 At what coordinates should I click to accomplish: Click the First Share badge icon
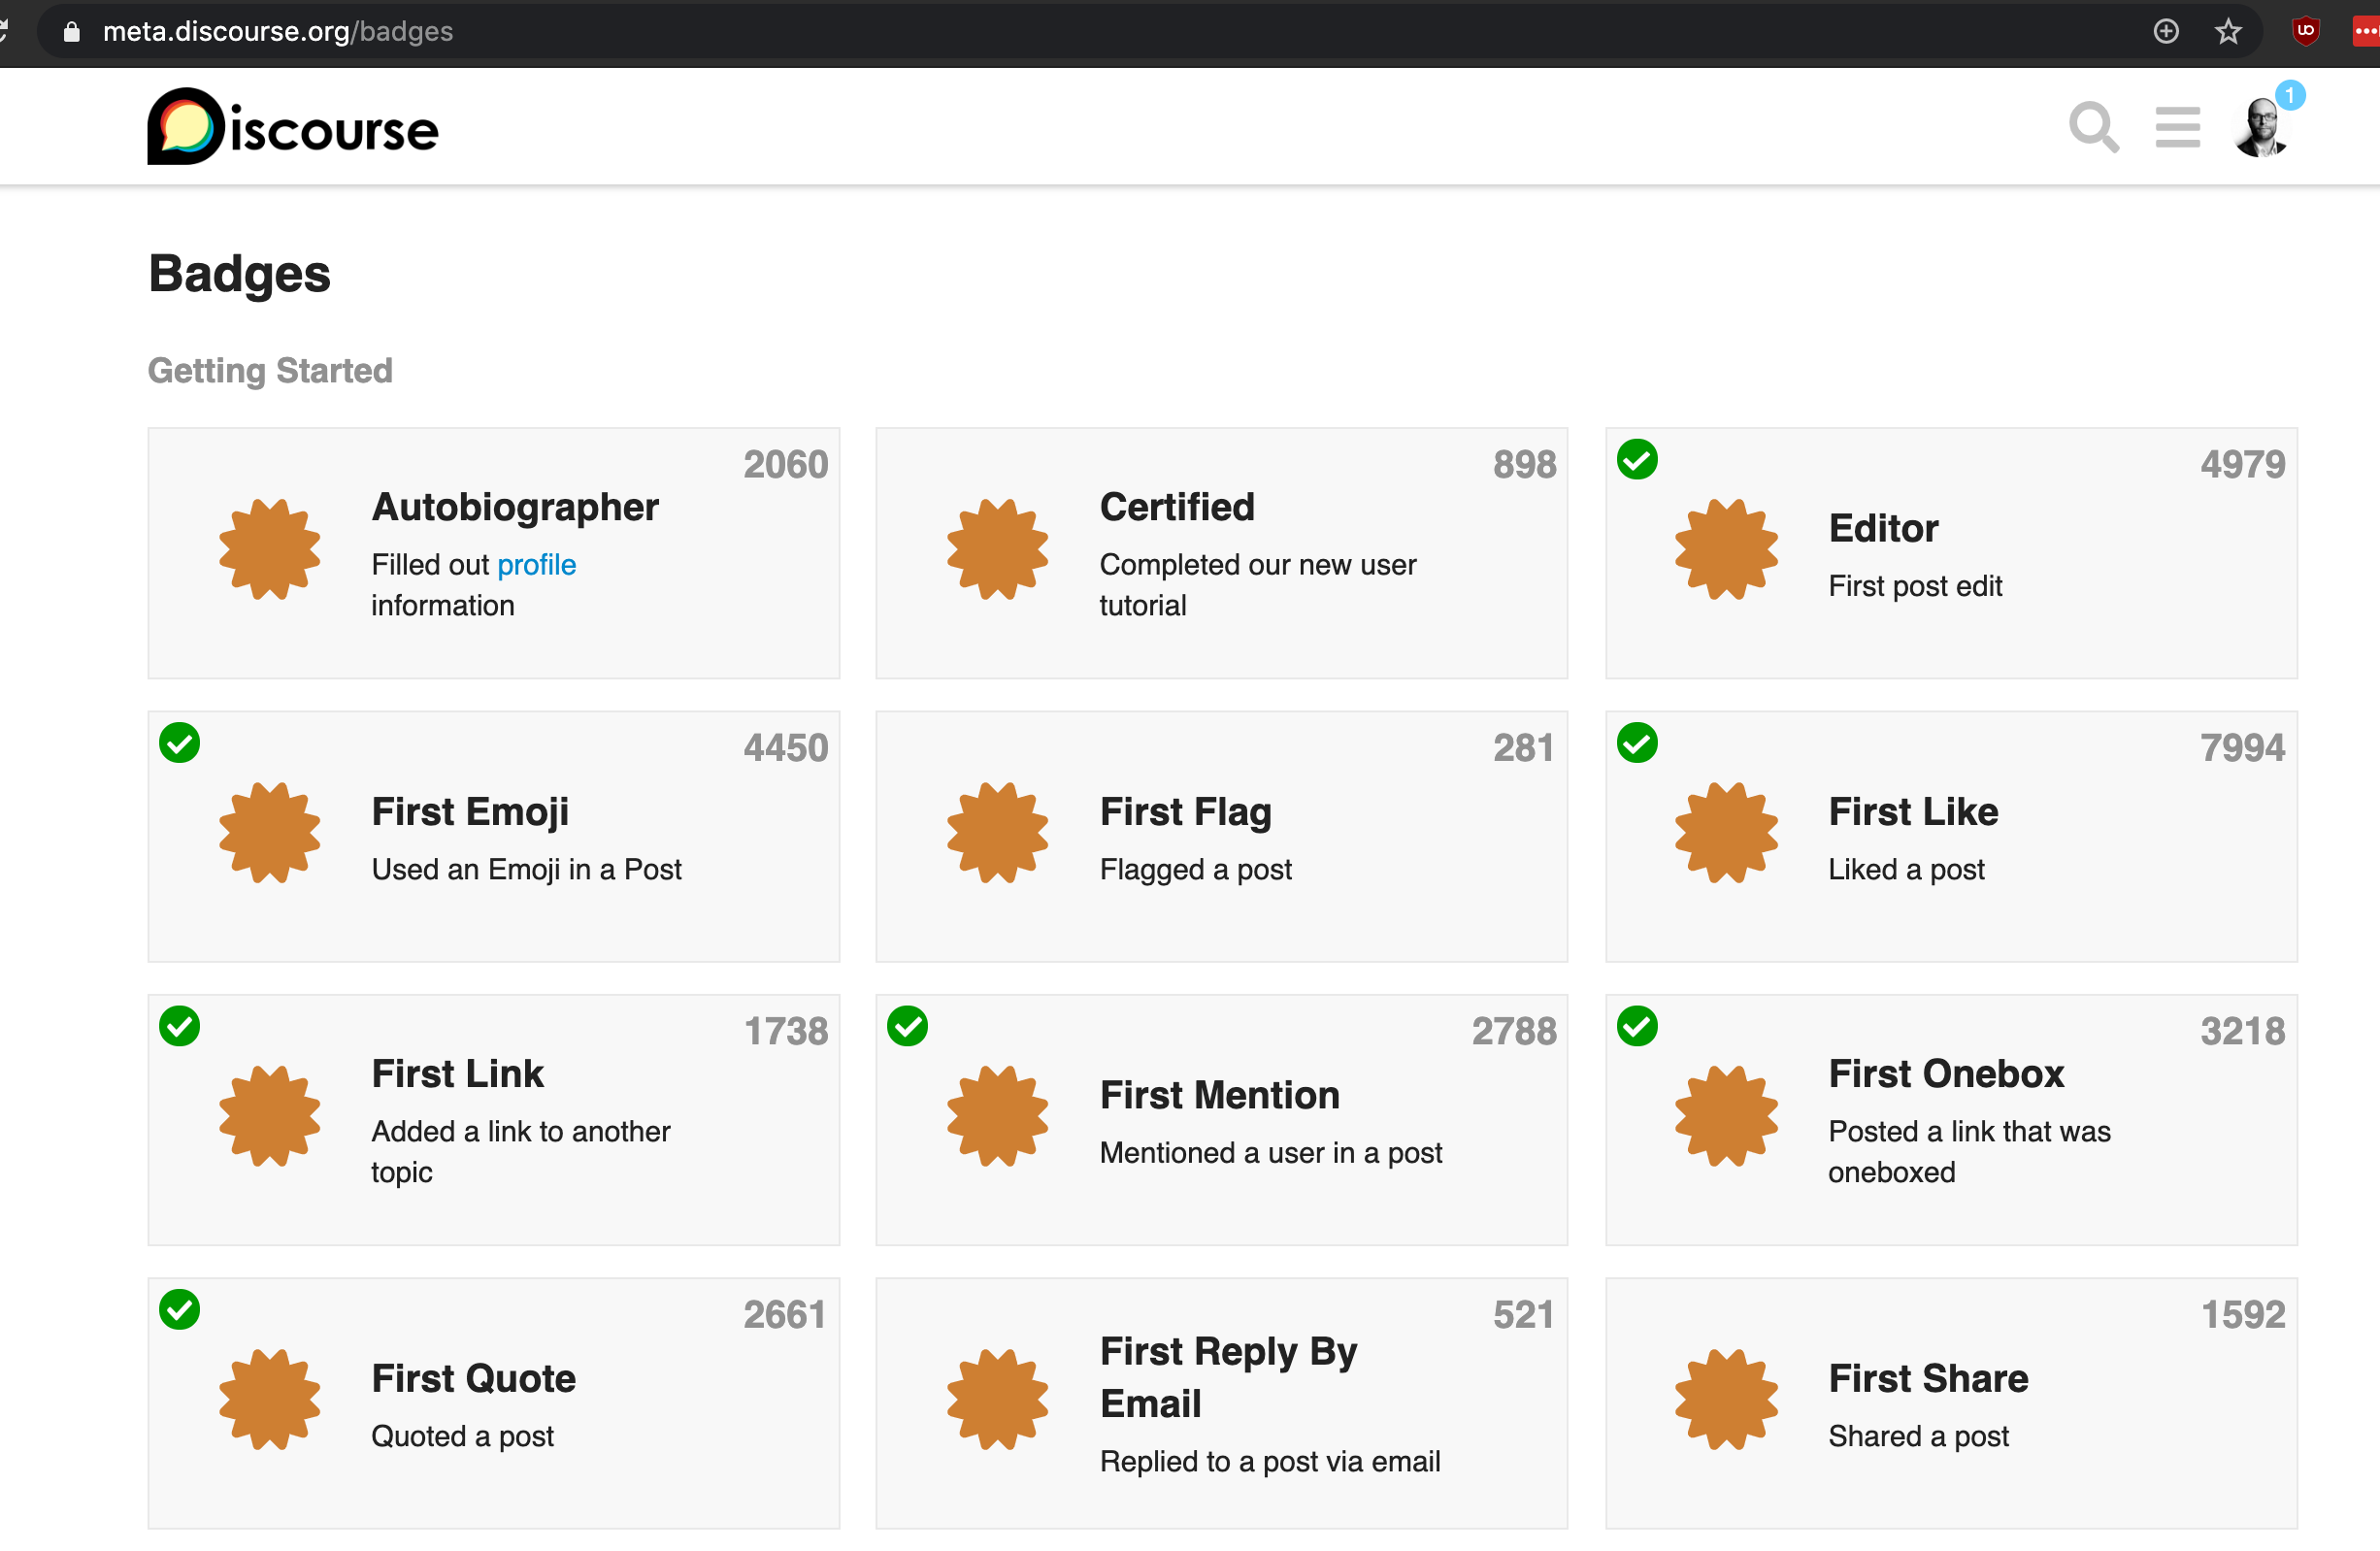click(x=1726, y=1399)
